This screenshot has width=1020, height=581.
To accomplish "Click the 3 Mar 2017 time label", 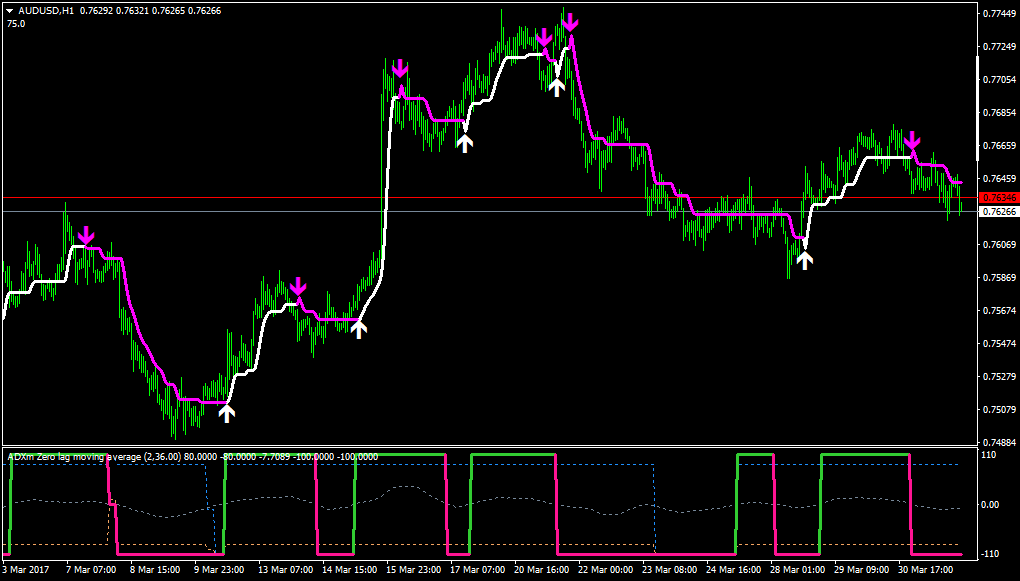I will point(25,570).
